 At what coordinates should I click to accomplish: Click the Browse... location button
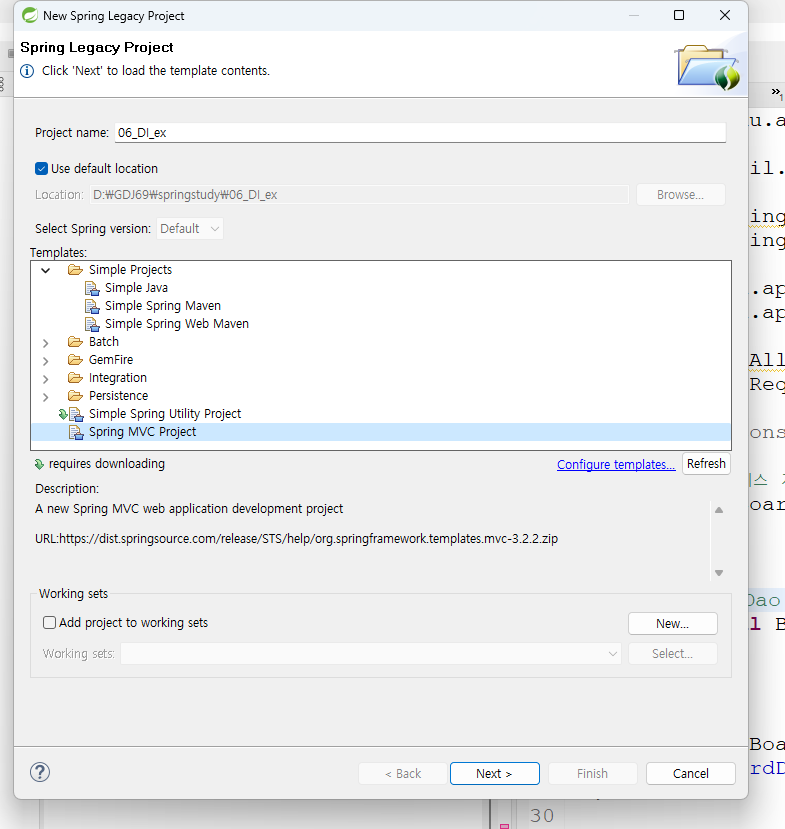point(680,195)
